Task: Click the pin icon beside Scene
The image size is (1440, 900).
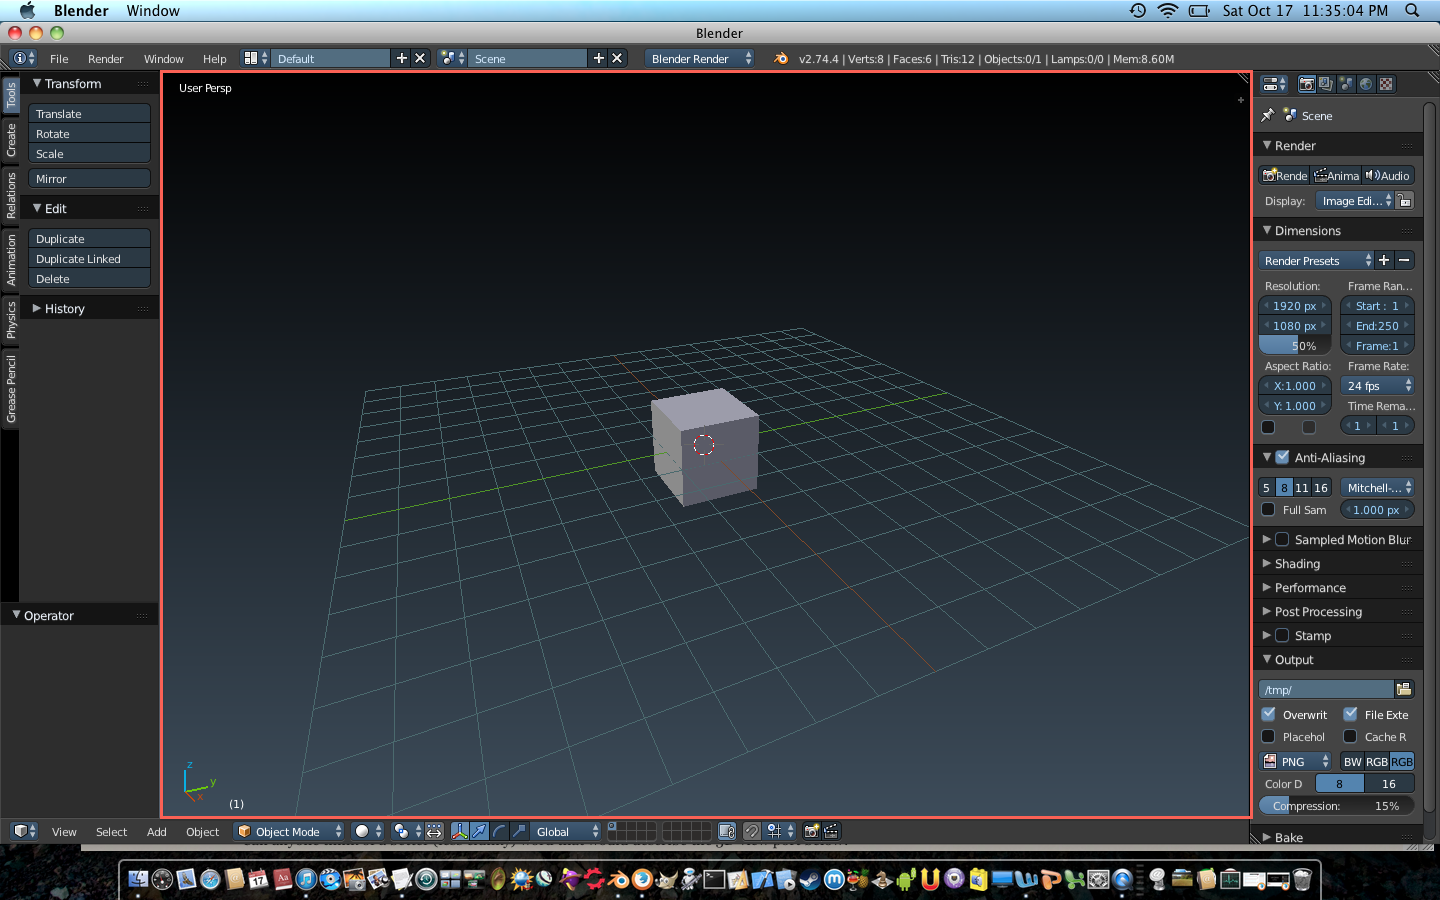Action: click(1268, 116)
